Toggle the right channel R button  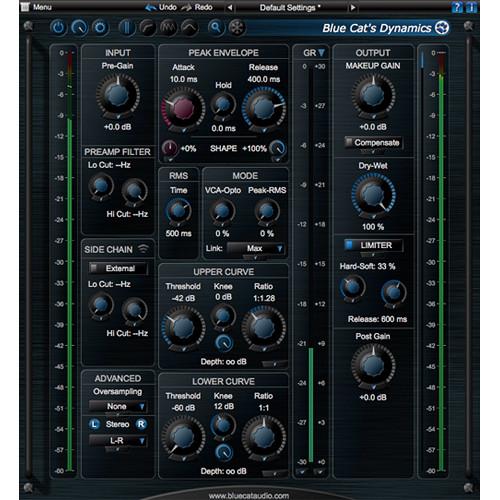click(x=141, y=424)
